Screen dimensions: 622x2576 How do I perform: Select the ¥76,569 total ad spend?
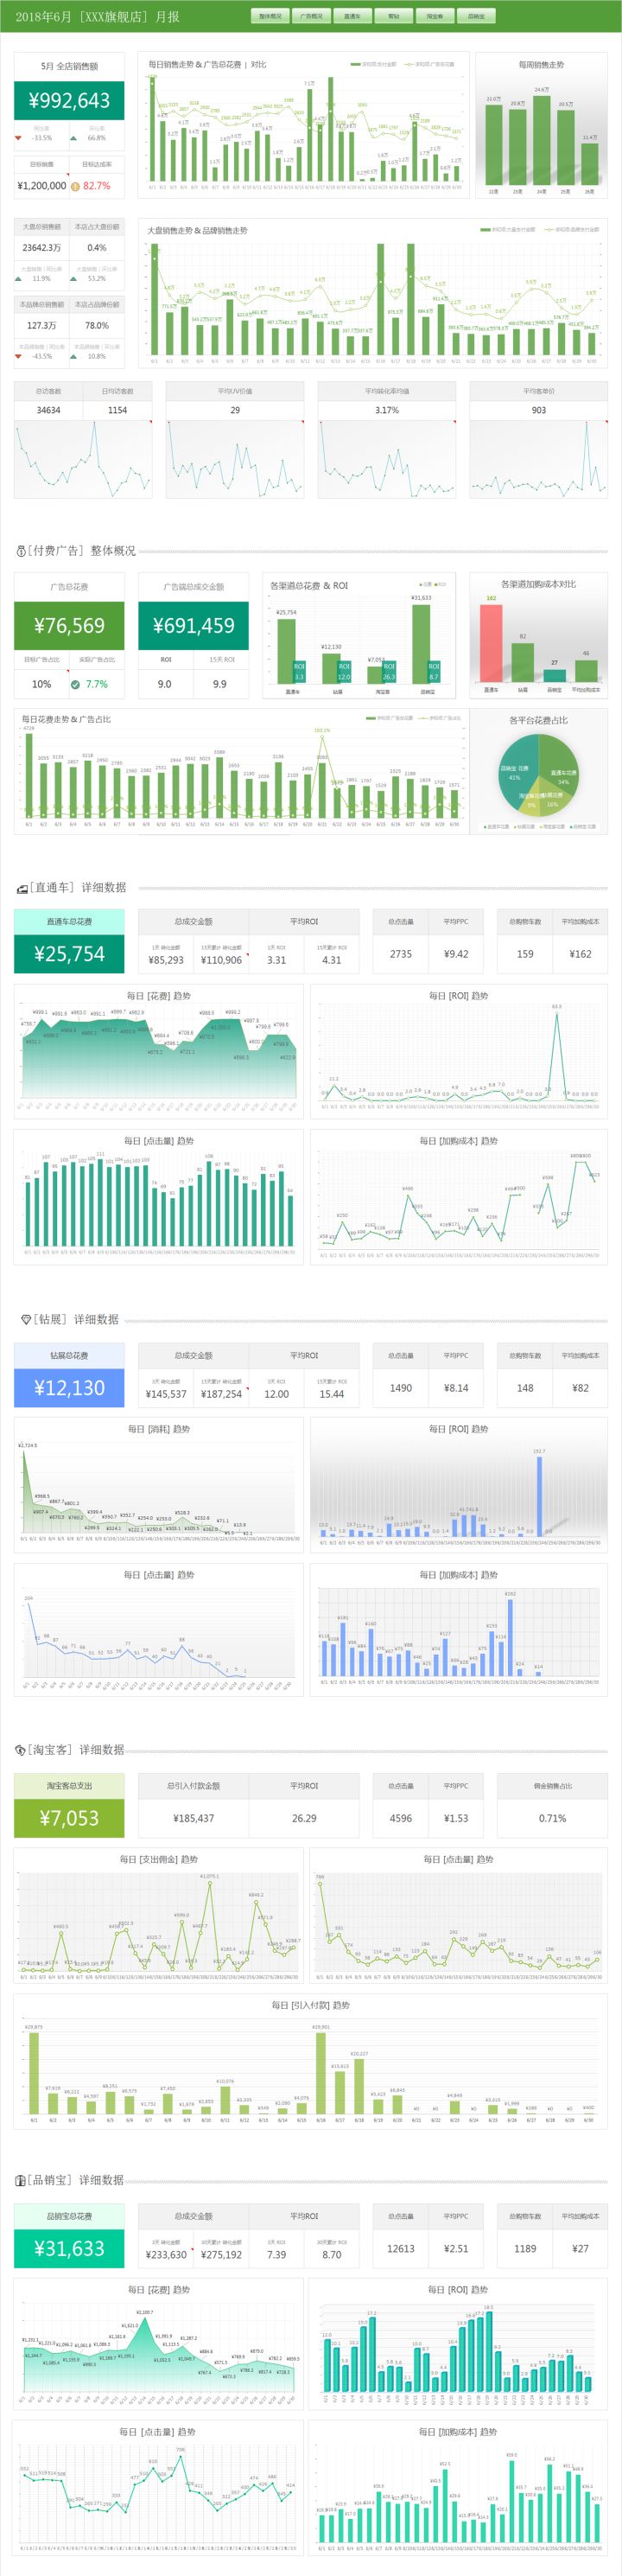point(69,626)
